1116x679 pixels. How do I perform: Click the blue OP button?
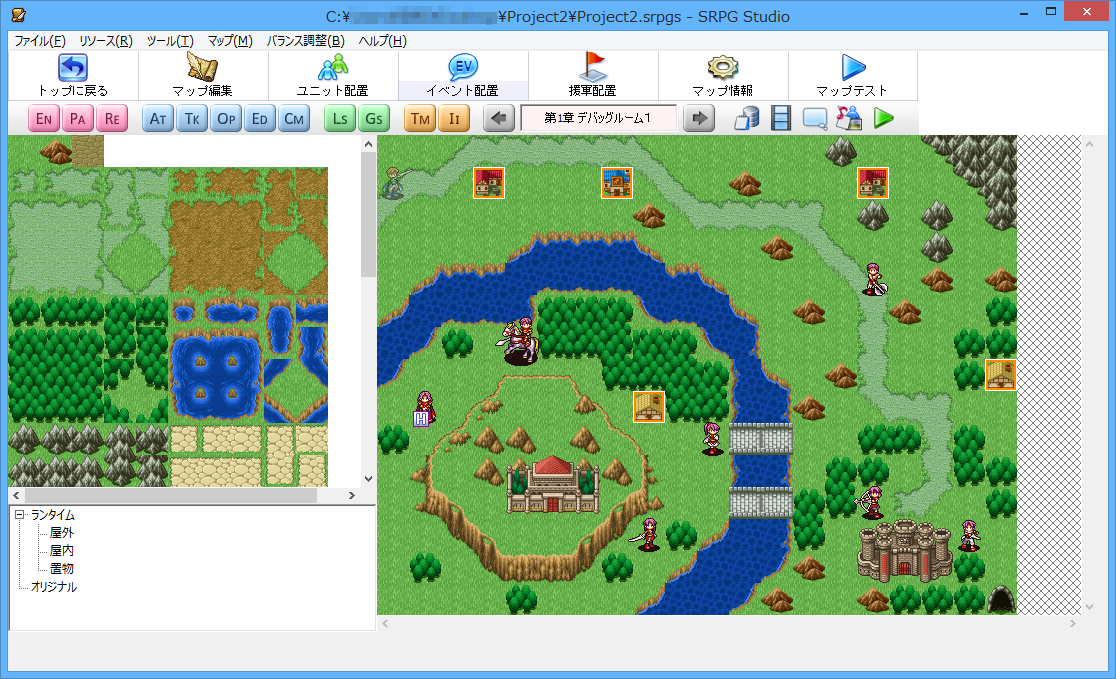click(226, 118)
